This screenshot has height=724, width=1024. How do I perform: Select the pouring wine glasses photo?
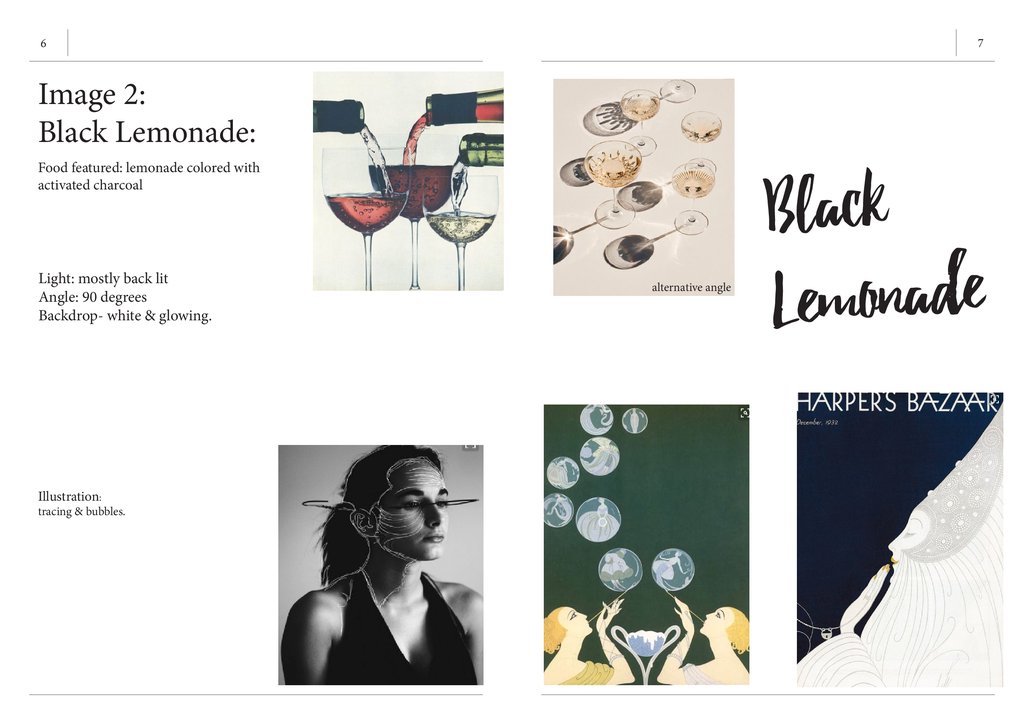[x=408, y=181]
